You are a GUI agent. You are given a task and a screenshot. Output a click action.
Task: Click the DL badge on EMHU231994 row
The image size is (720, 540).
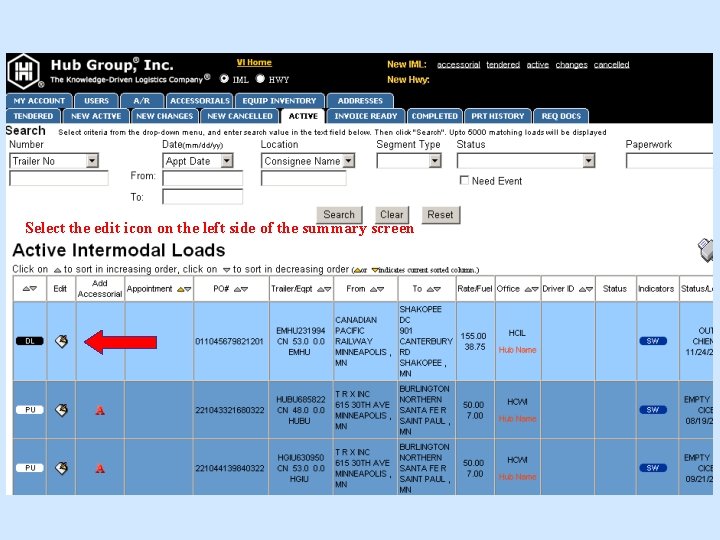pos(30,341)
